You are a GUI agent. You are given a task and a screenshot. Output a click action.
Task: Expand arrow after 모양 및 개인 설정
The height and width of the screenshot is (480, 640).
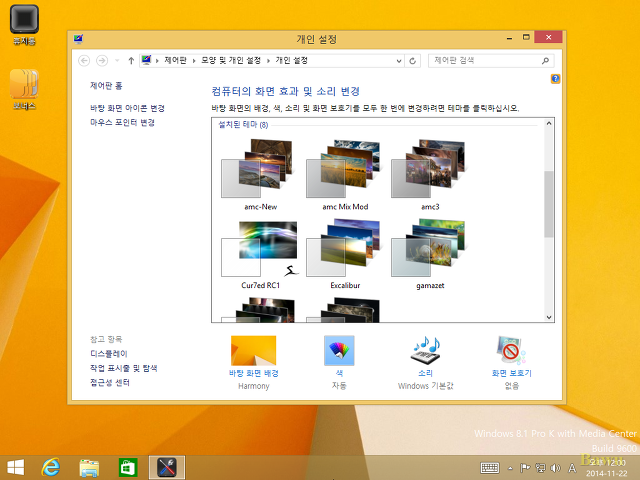pos(268,61)
